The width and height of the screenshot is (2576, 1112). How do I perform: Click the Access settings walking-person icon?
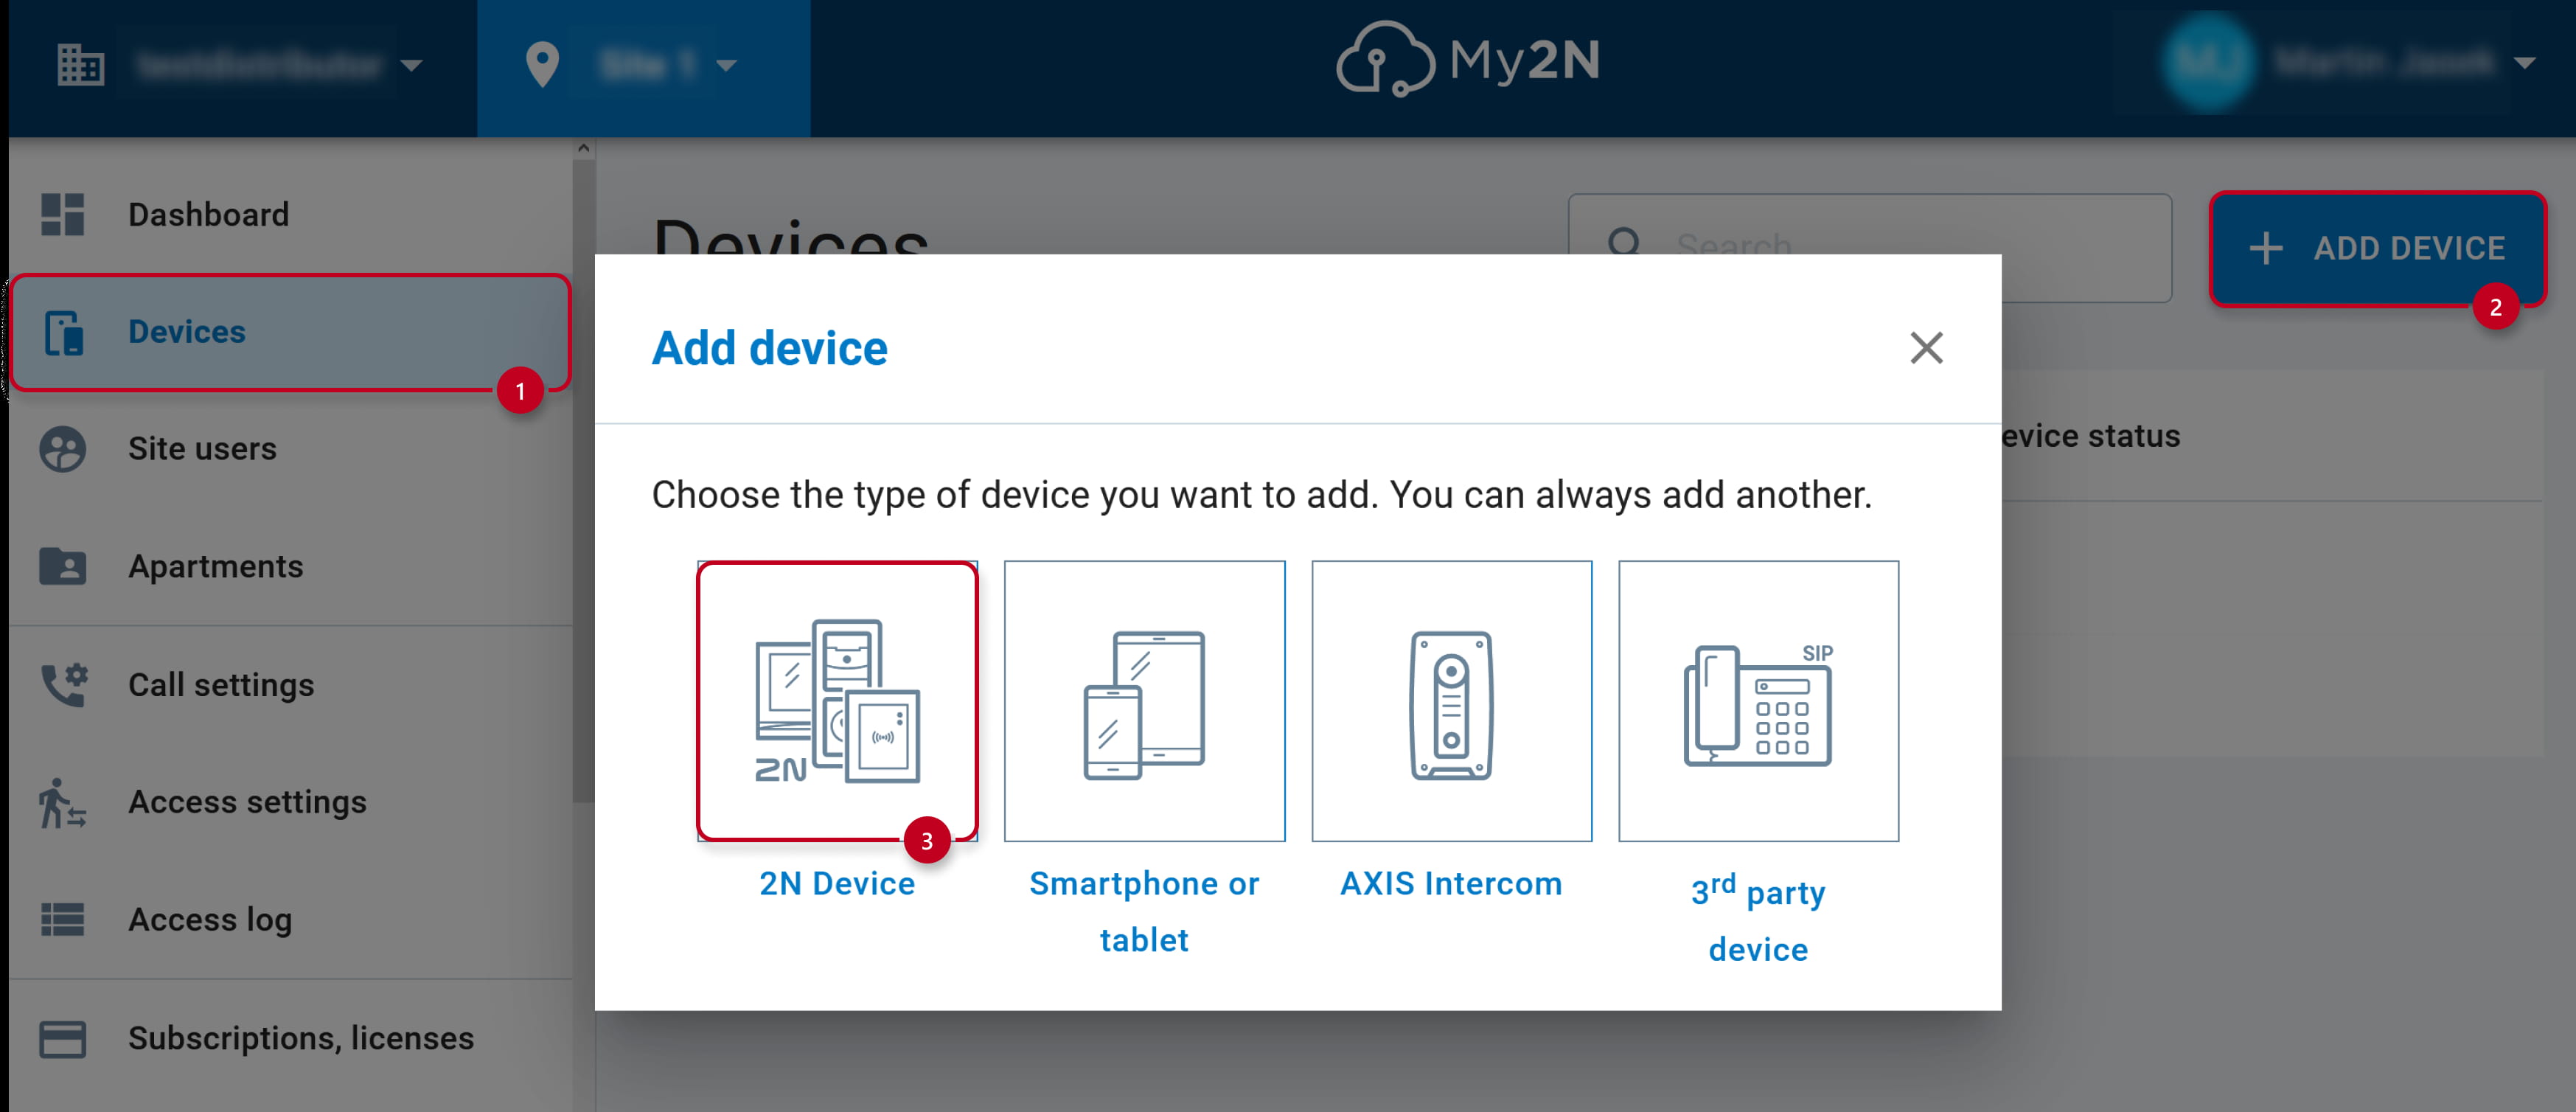point(62,802)
